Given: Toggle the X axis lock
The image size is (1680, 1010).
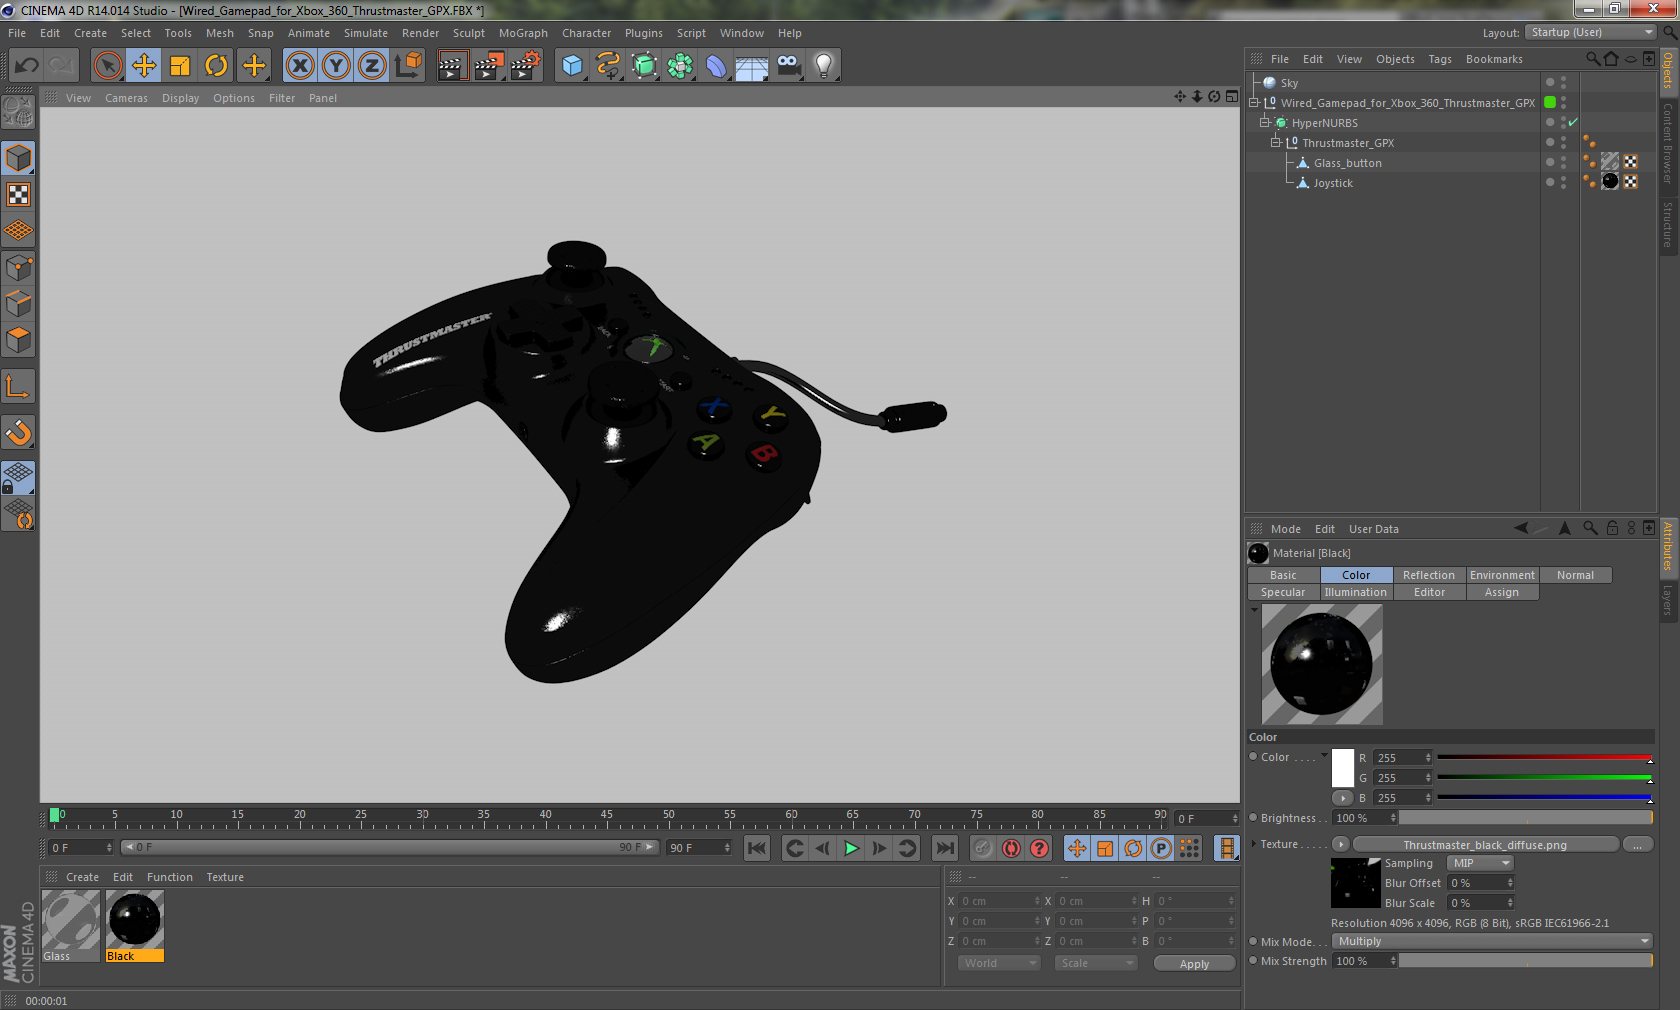Looking at the screenshot, I should pos(300,66).
